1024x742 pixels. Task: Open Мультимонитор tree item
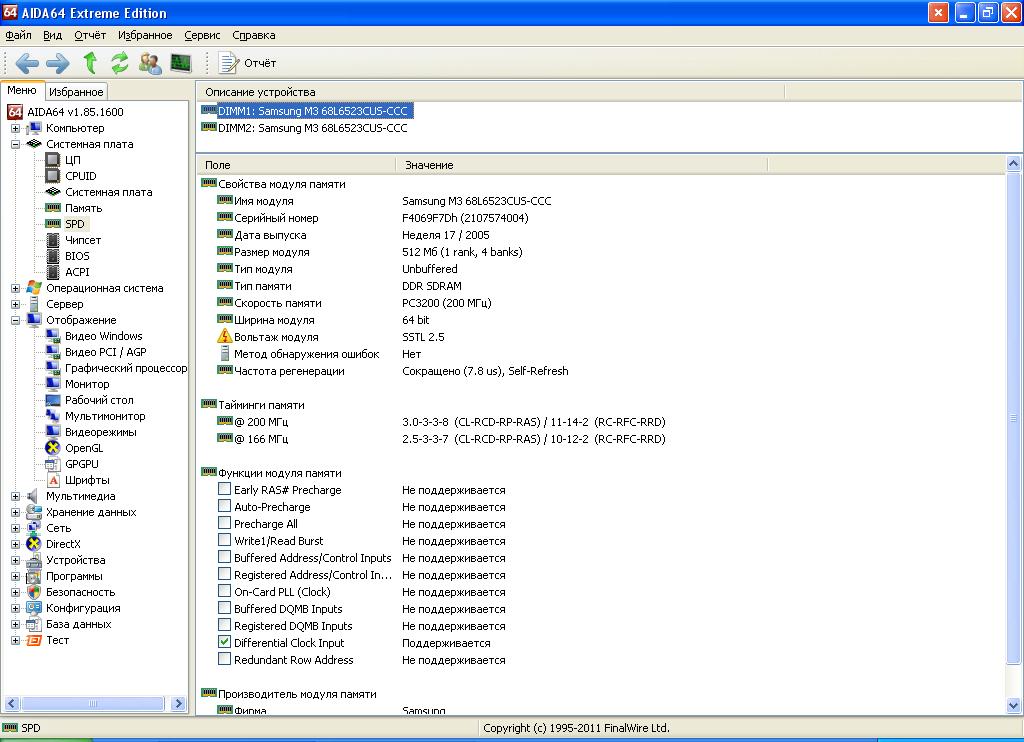click(x=104, y=416)
